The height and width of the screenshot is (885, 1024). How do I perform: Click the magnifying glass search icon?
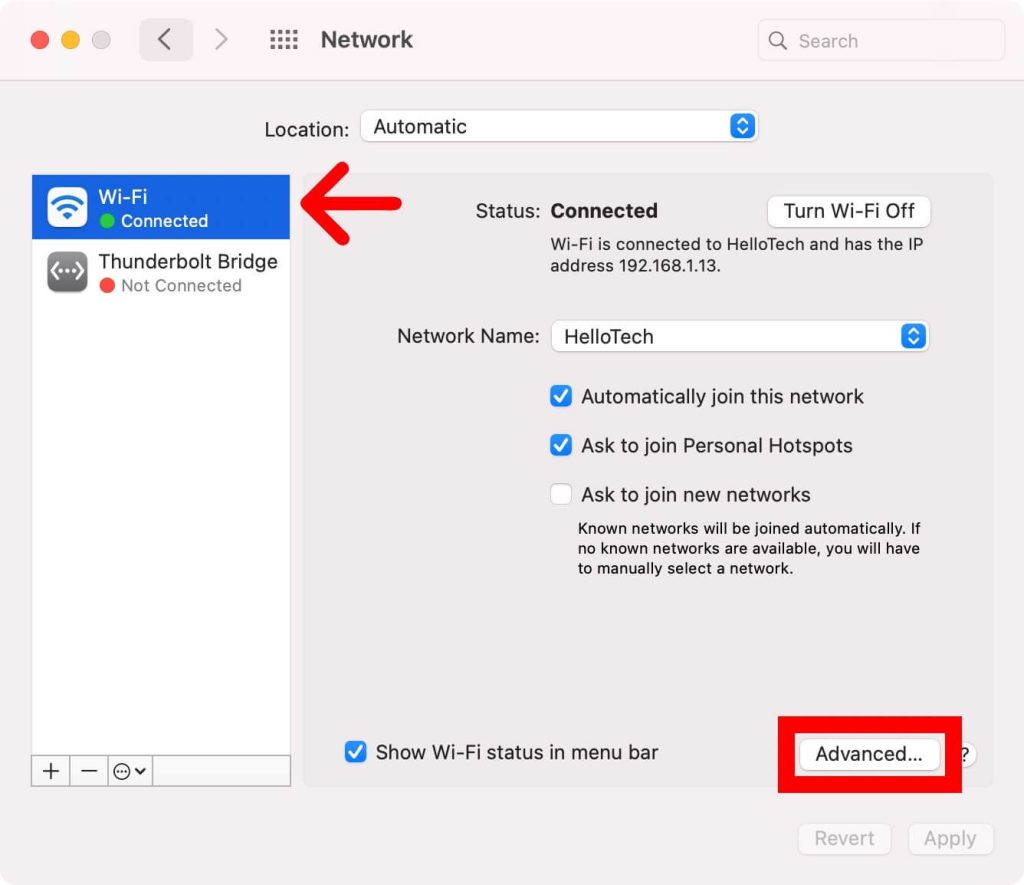(x=778, y=41)
